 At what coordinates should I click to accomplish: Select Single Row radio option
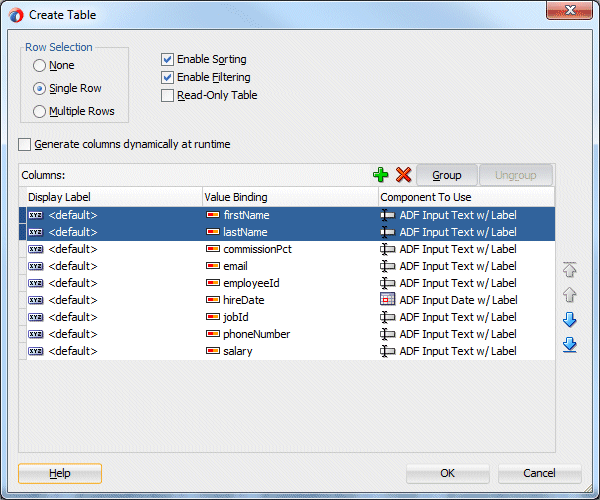pos(39,88)
